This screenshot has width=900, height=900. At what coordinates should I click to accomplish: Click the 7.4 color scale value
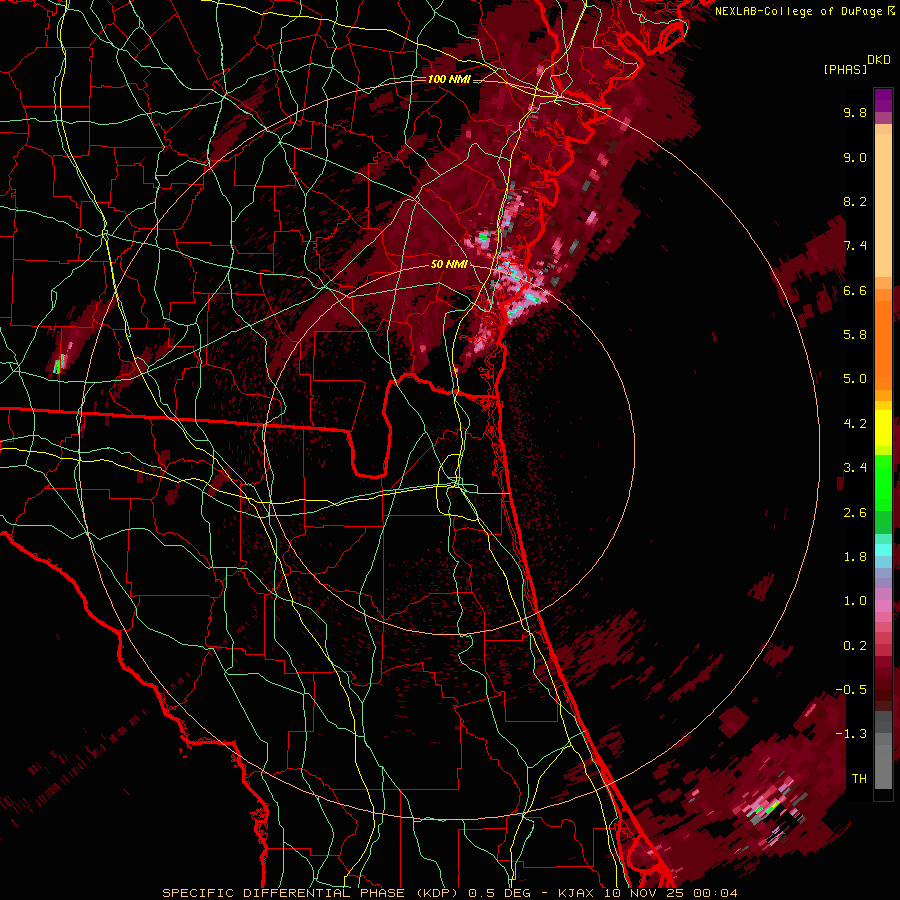[855, 246]
